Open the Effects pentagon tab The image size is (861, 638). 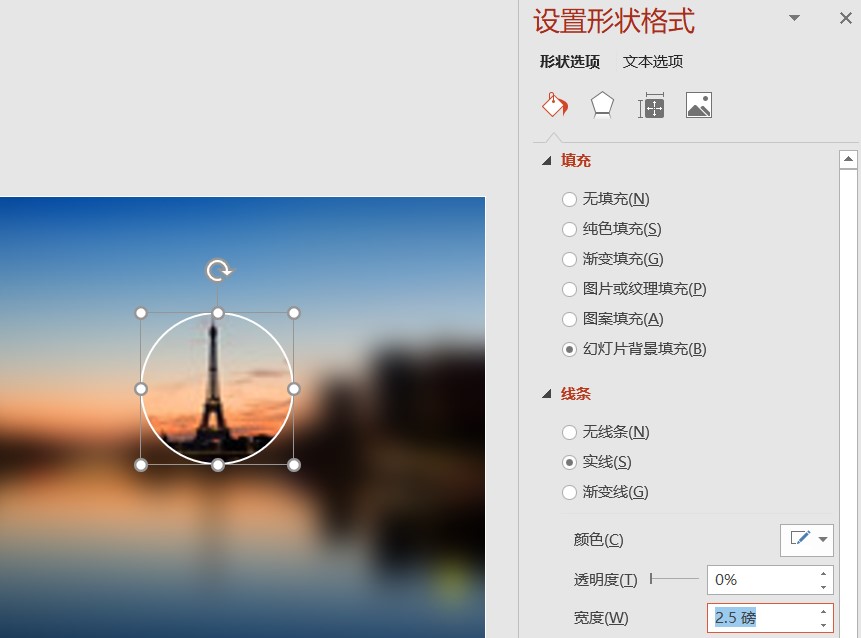[602, 105]
